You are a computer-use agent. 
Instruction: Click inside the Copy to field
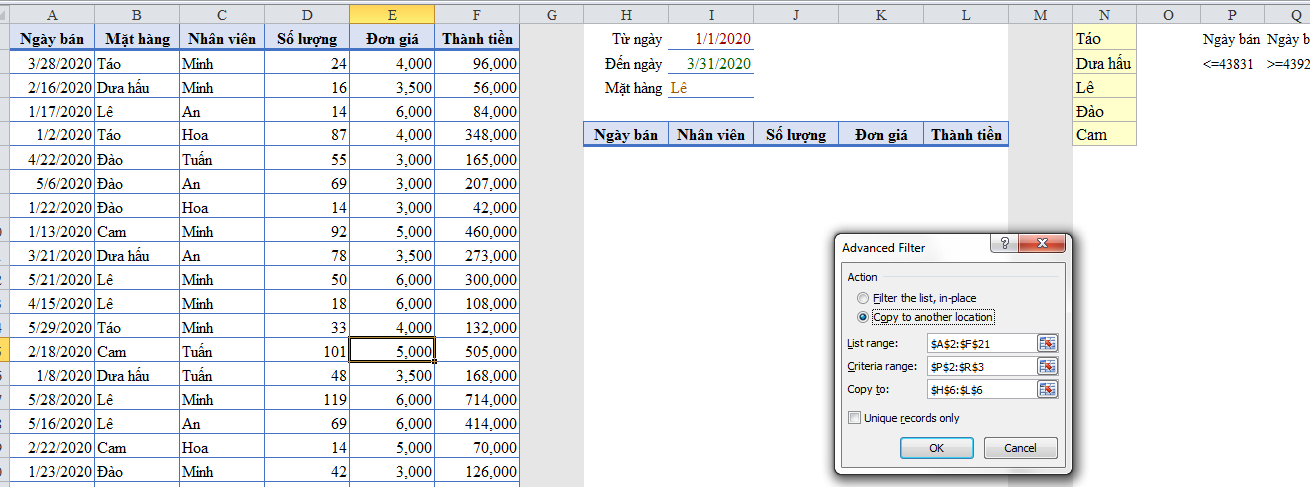pos(980,389)
